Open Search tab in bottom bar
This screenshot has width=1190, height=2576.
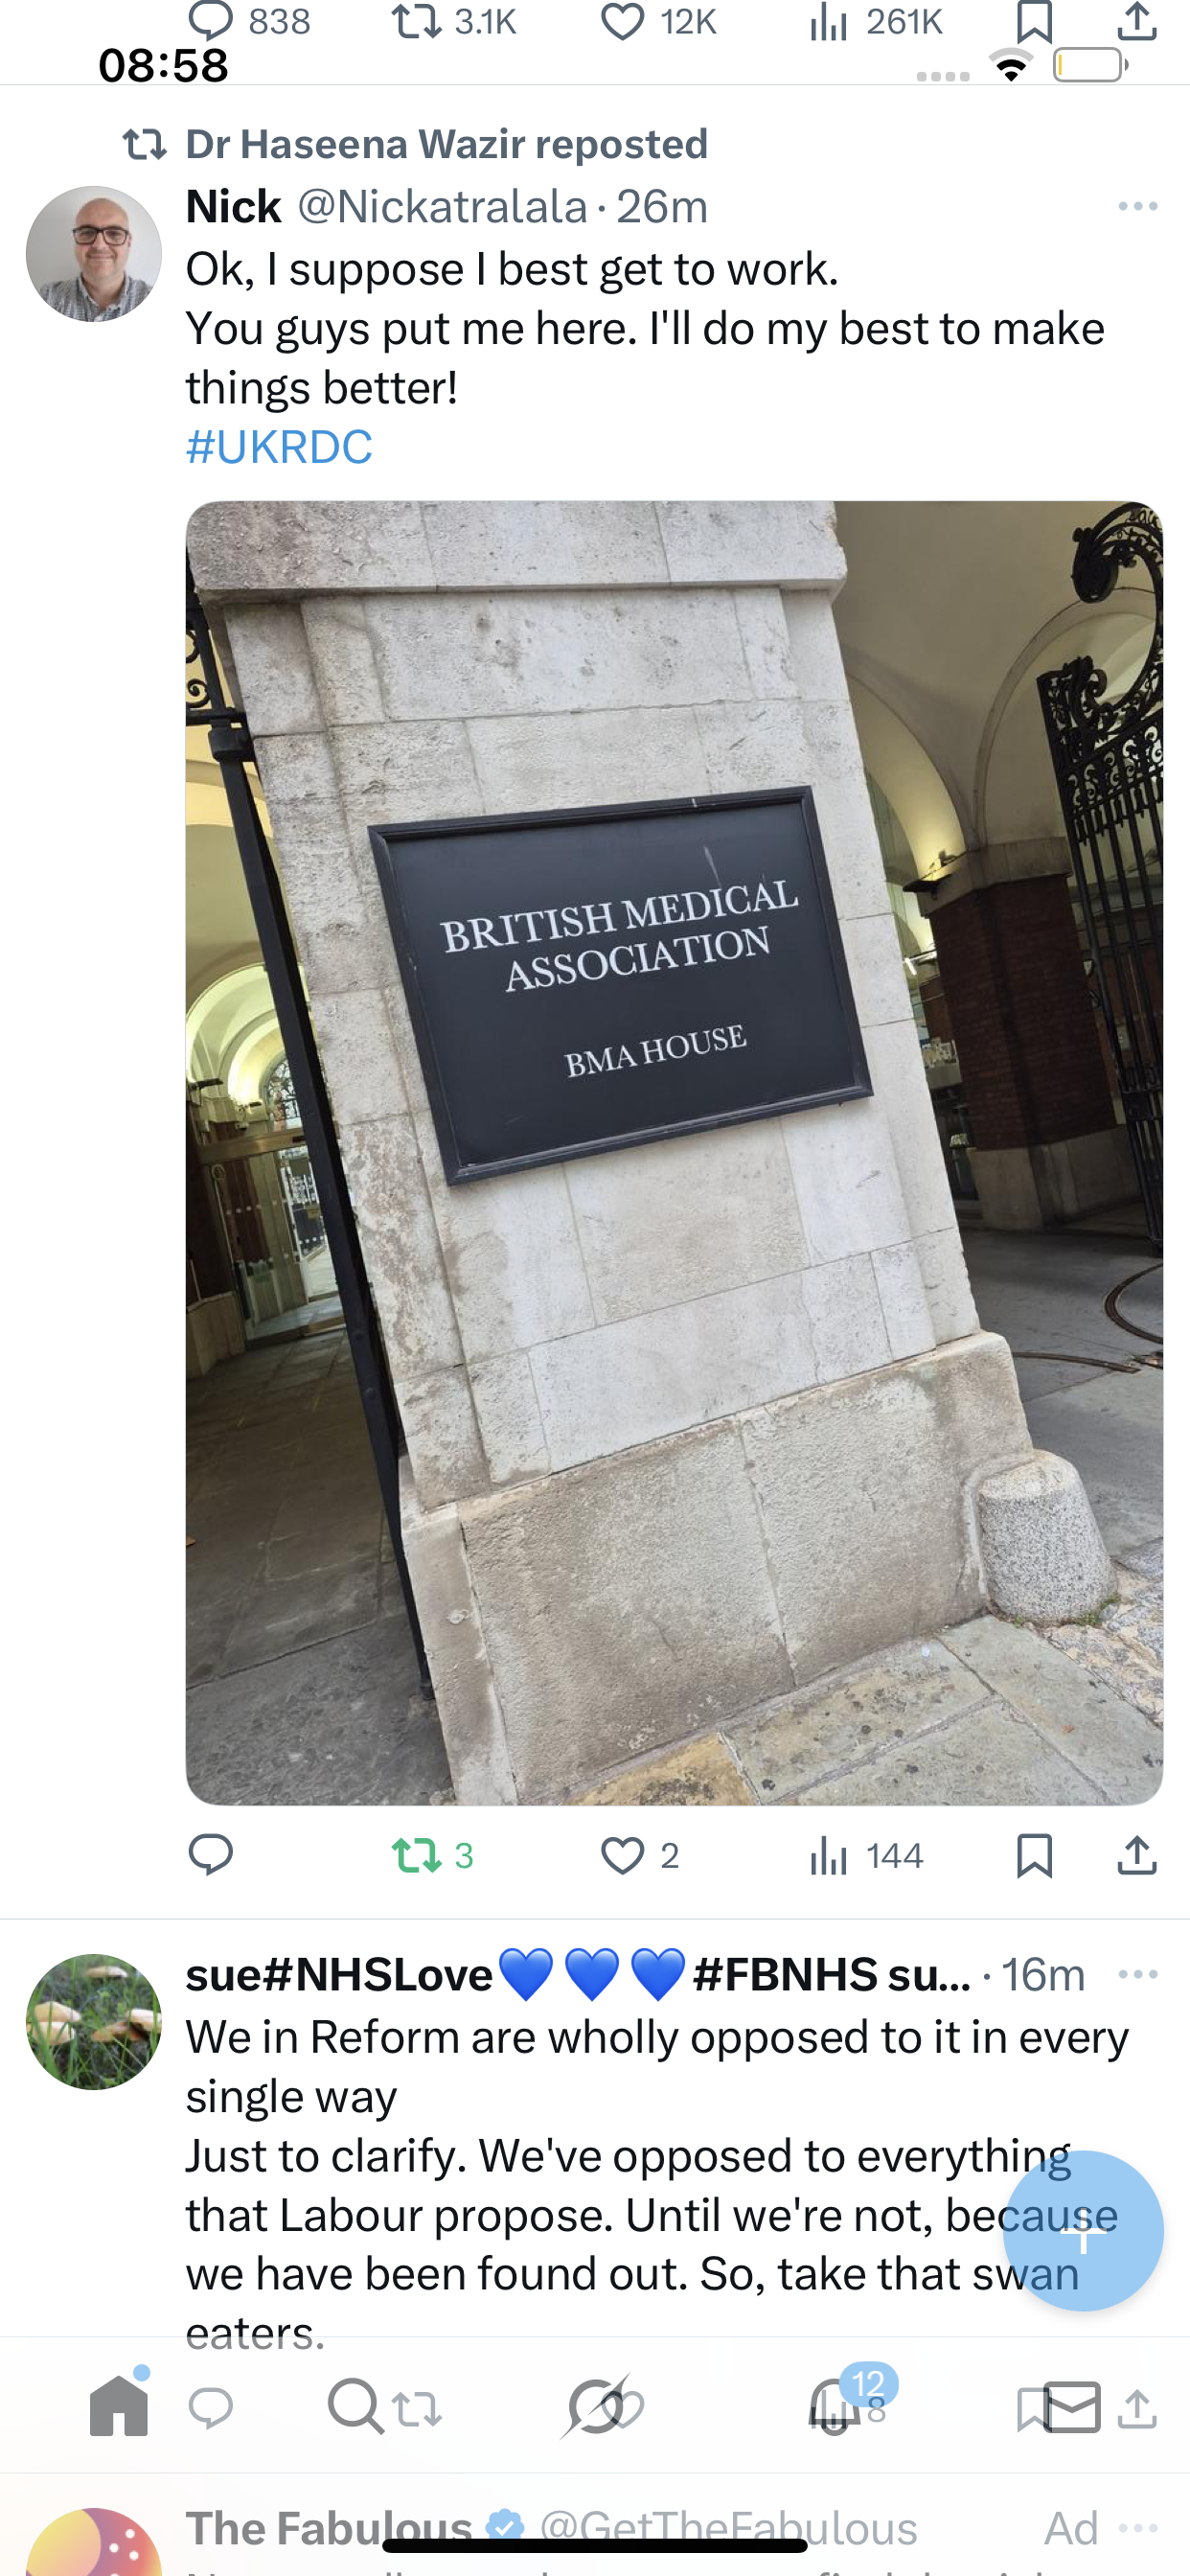355,2405
